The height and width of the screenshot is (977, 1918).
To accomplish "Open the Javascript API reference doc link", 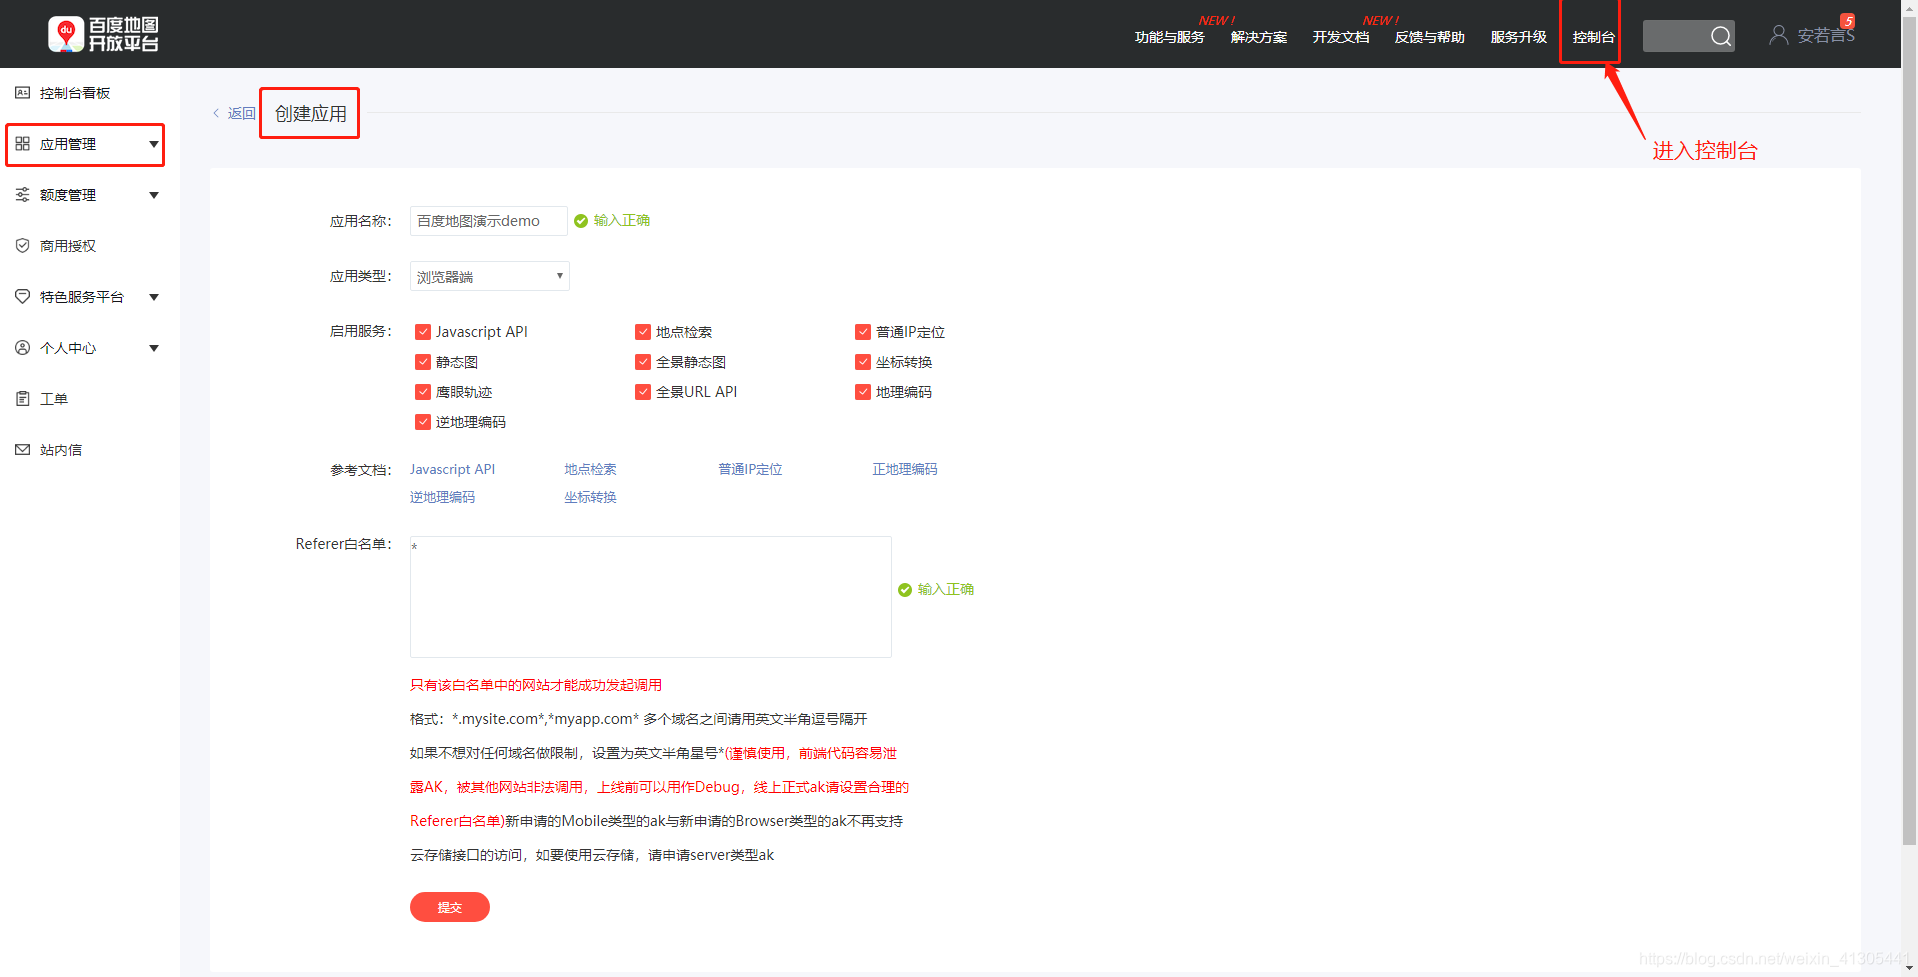I will tap(452, 469).
